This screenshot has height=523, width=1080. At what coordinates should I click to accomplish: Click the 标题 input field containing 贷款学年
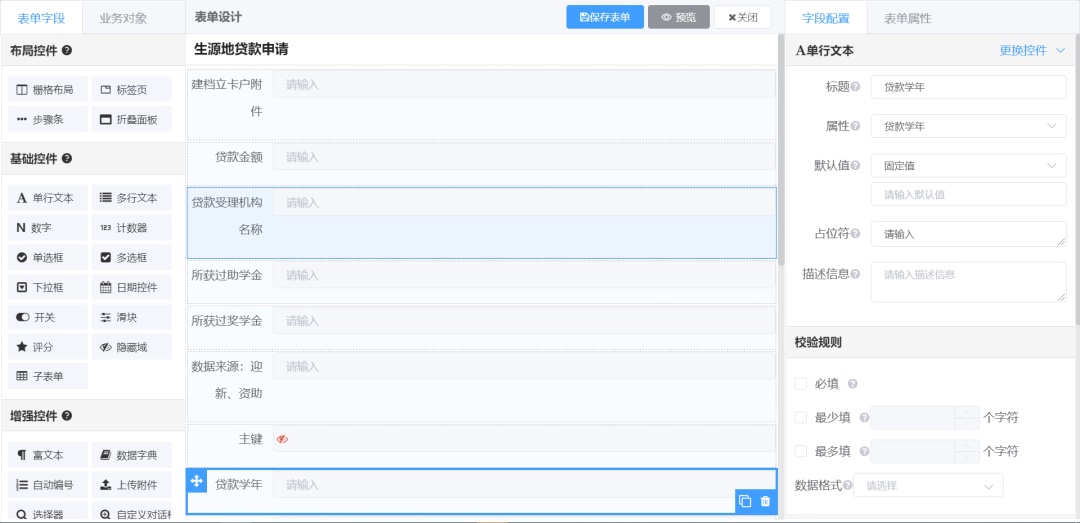(x=967, y=87)
